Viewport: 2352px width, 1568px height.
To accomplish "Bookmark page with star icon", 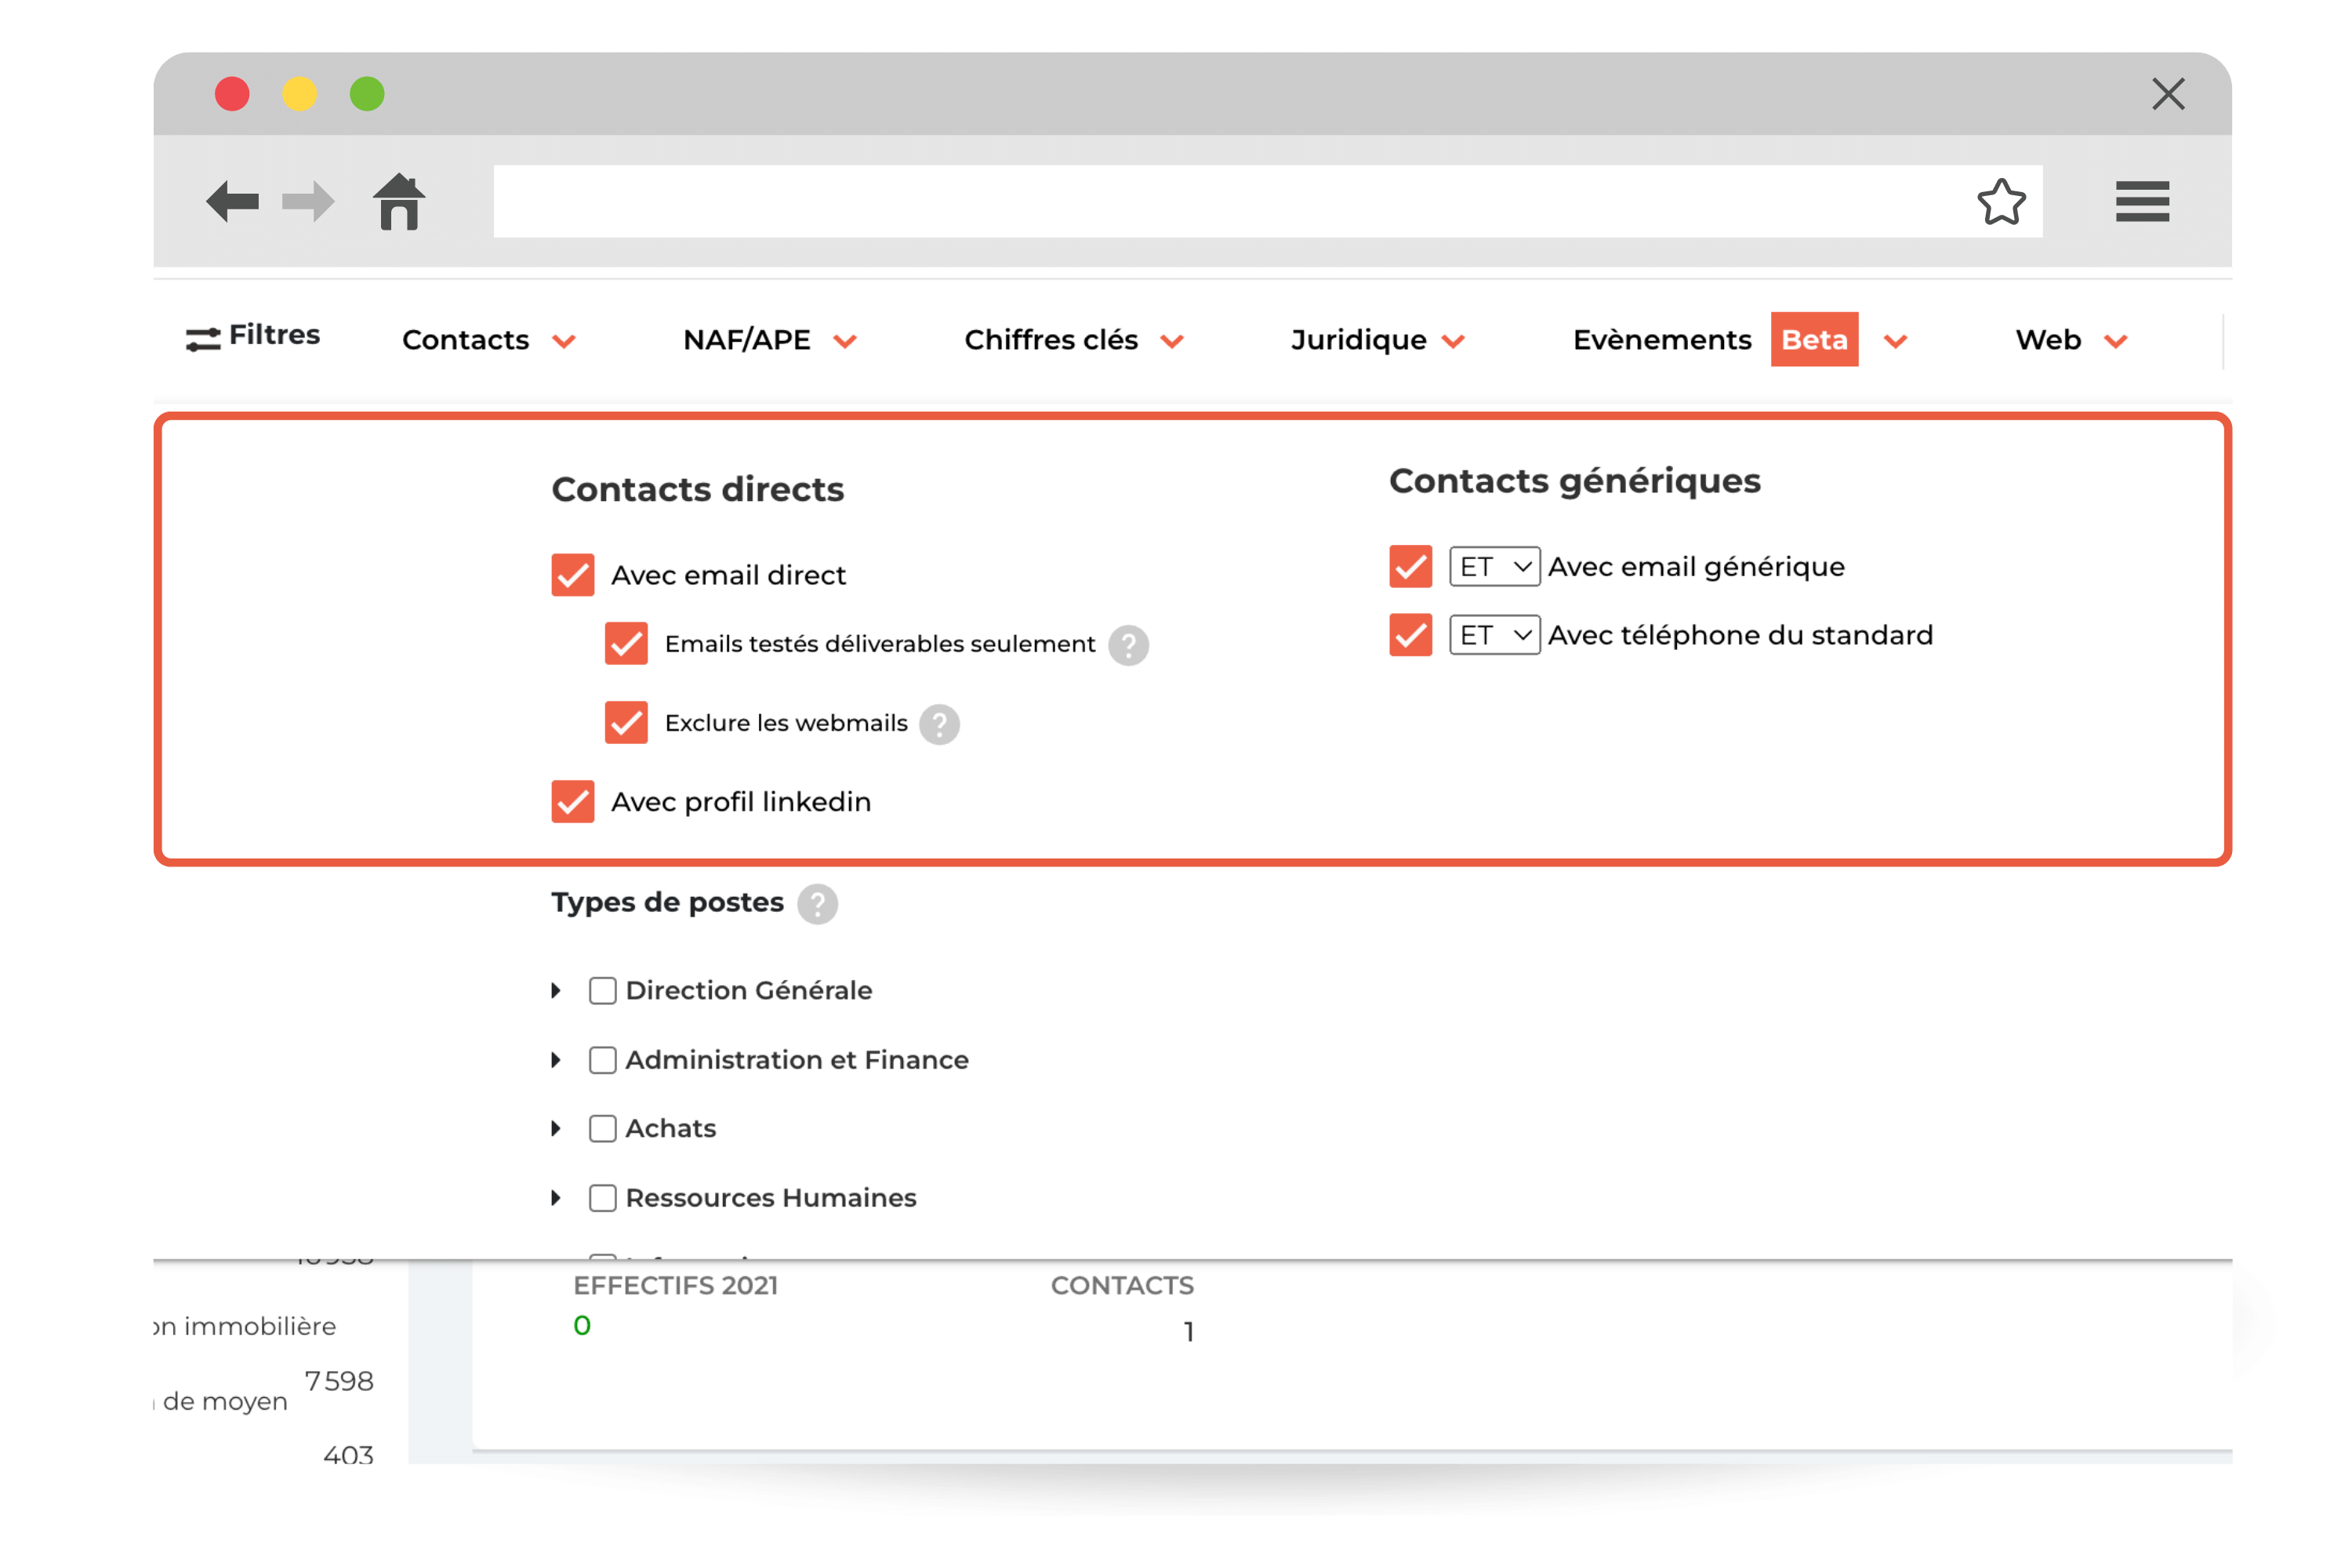I will (x=2001, y=202).
